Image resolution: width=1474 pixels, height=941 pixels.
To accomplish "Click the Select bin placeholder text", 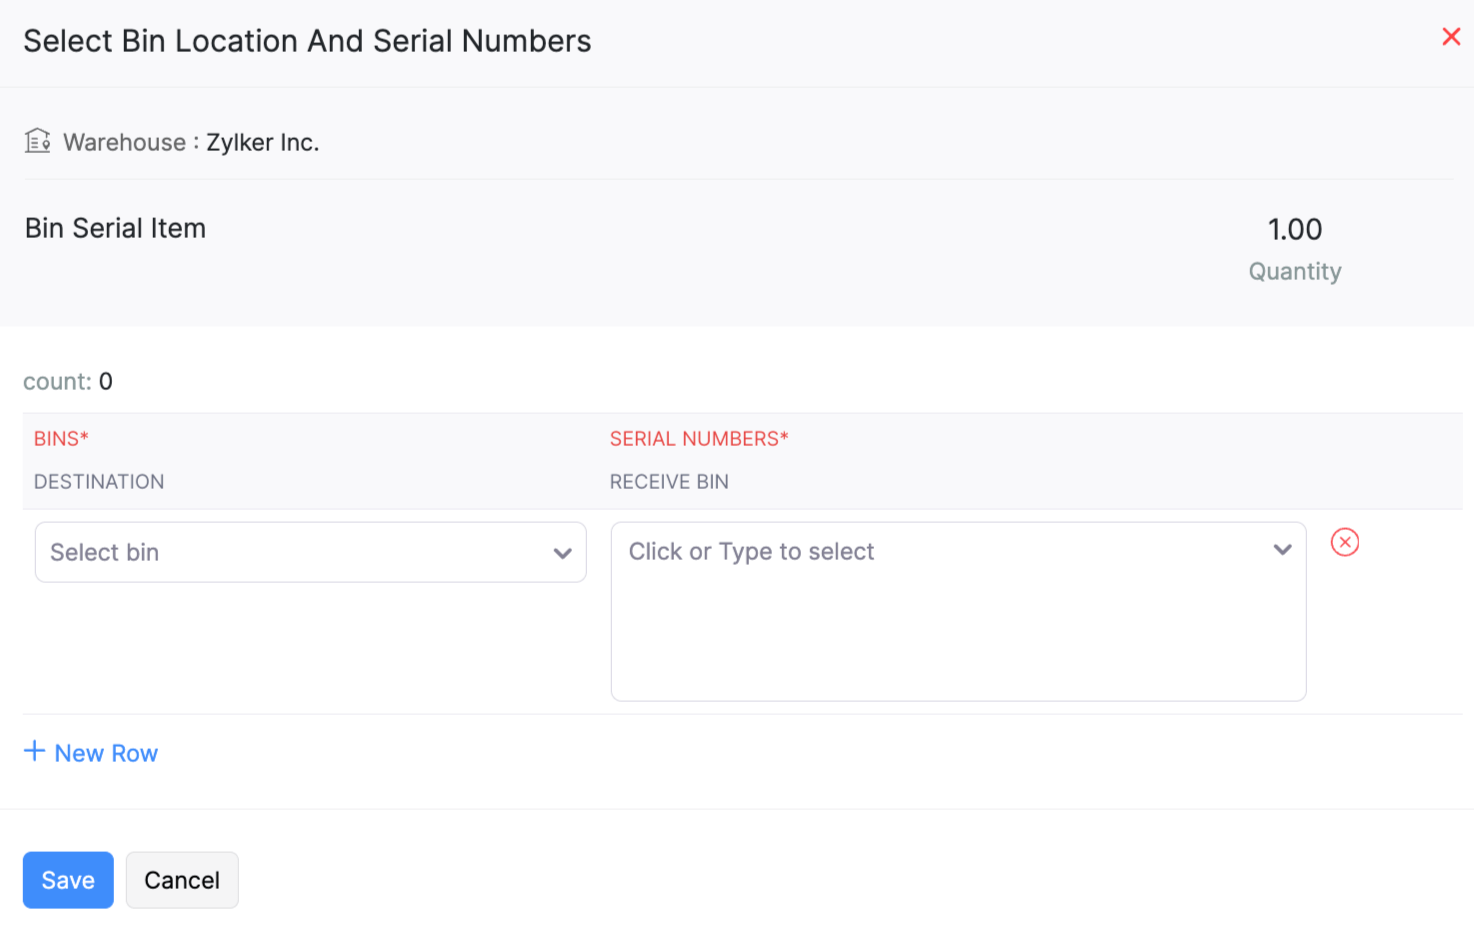I will [105, 553].
